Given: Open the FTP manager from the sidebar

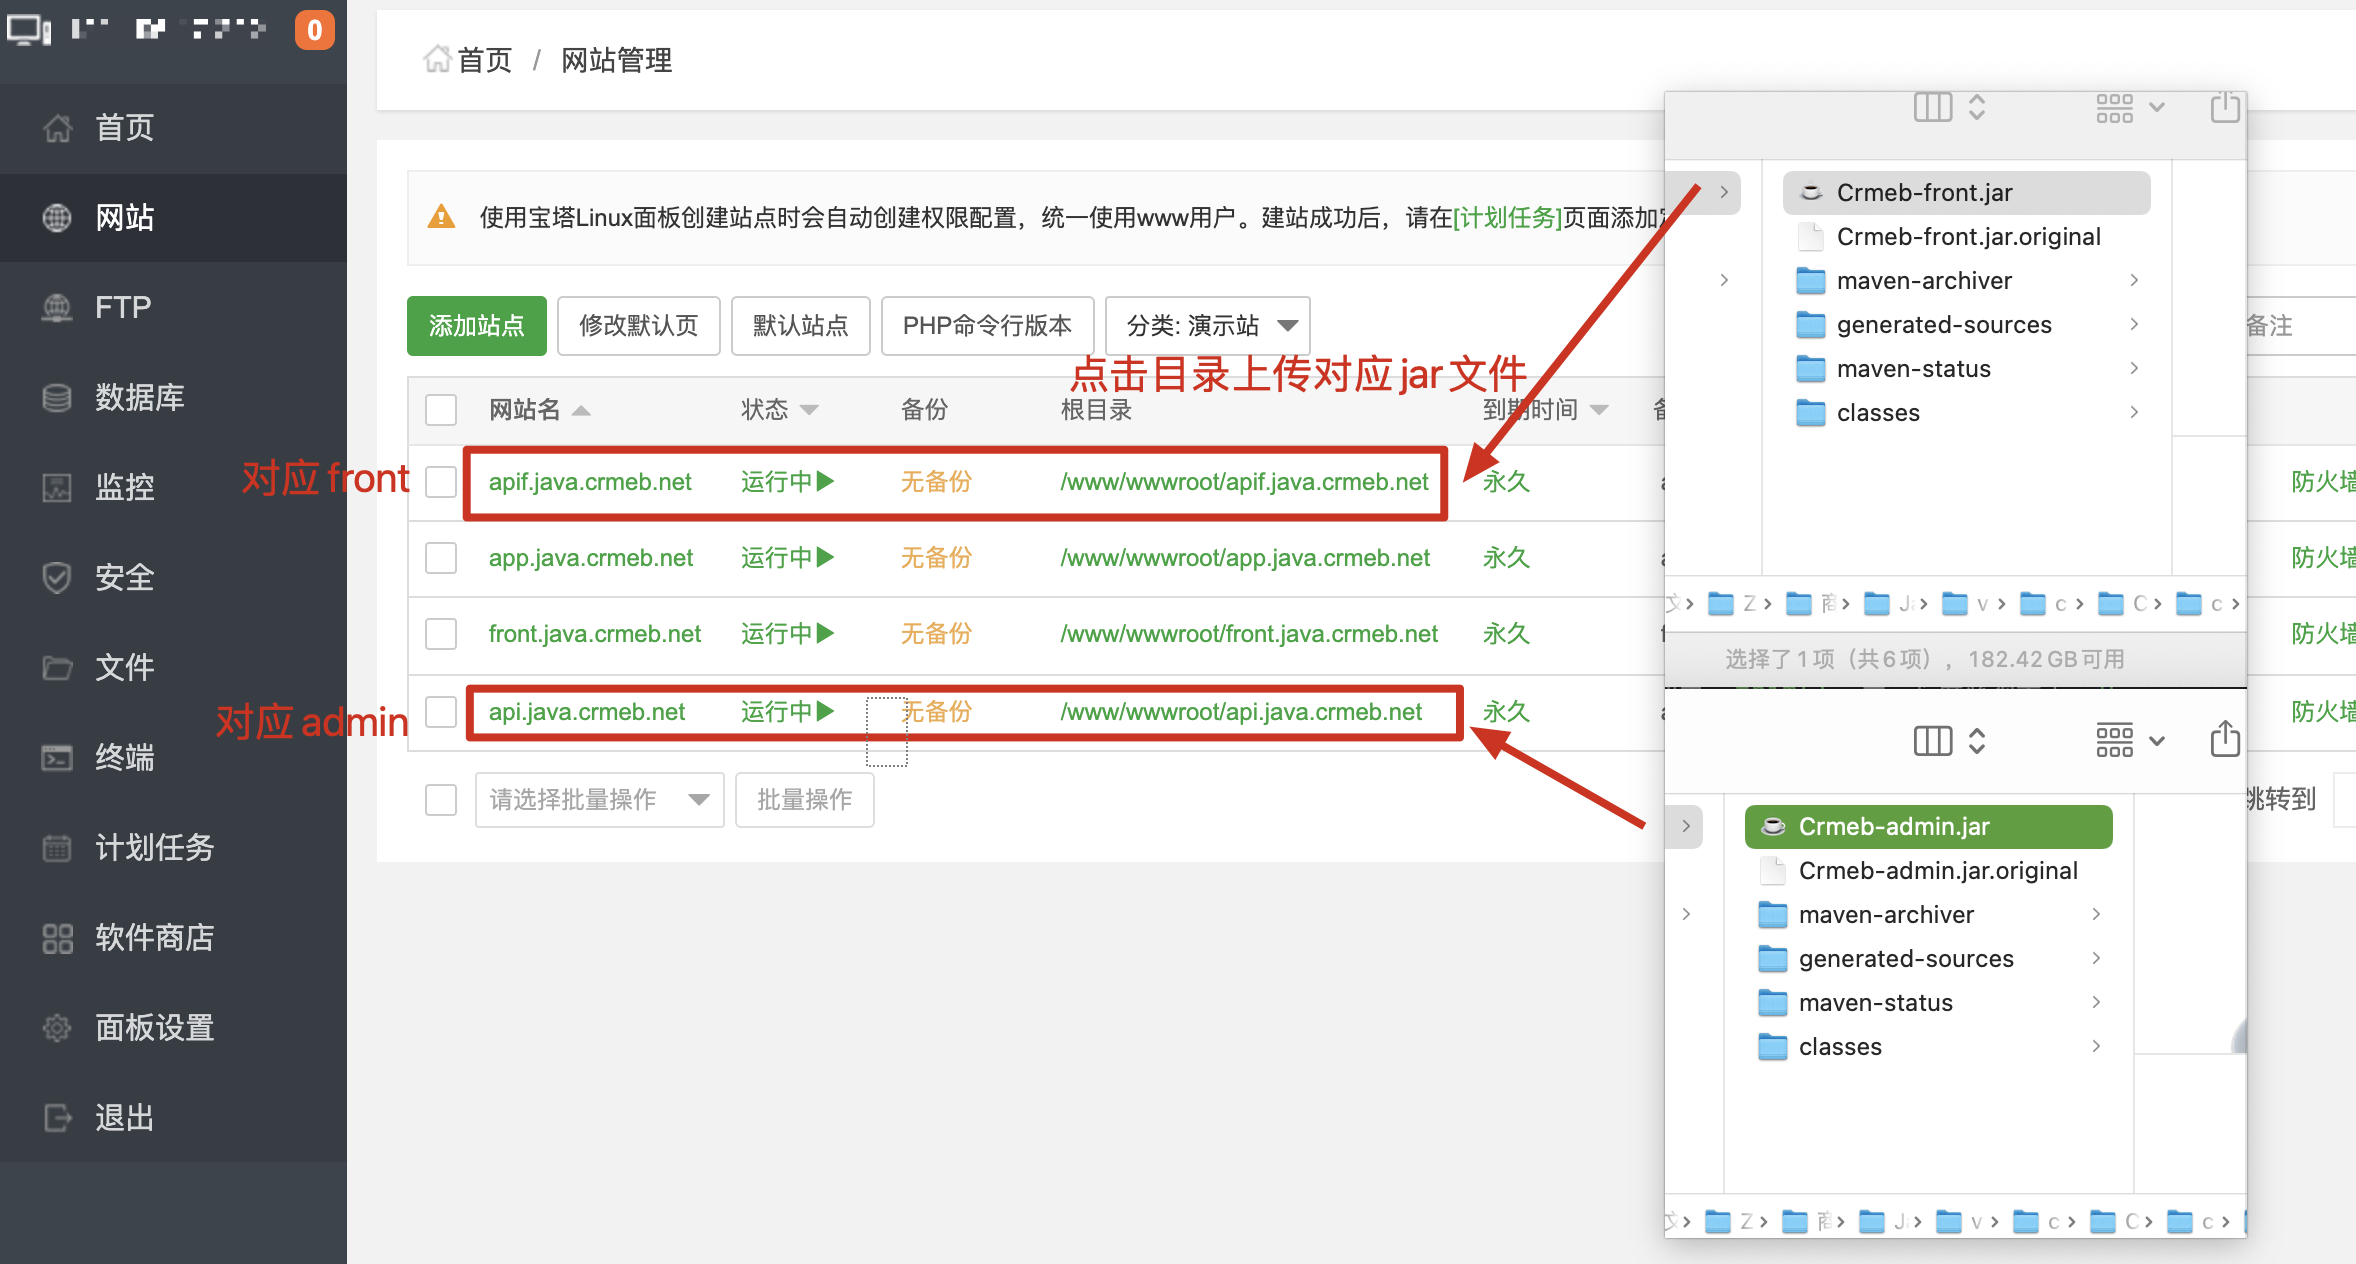Looking at the screenshot, I should pyautogui.click(x=122, y=307).
